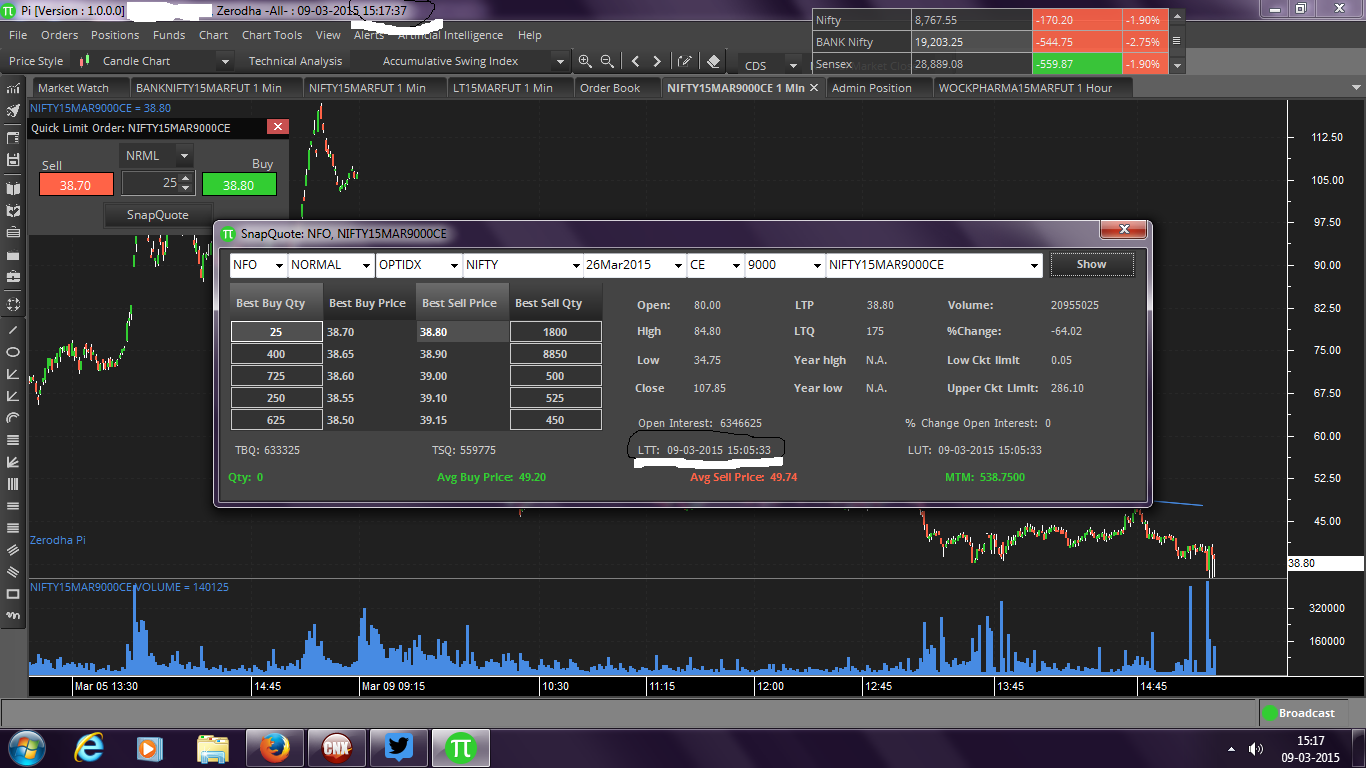This screenshot has height=768, width=1366.
Task: Close the Quick Limit Order panel
Action: [278, 127]
